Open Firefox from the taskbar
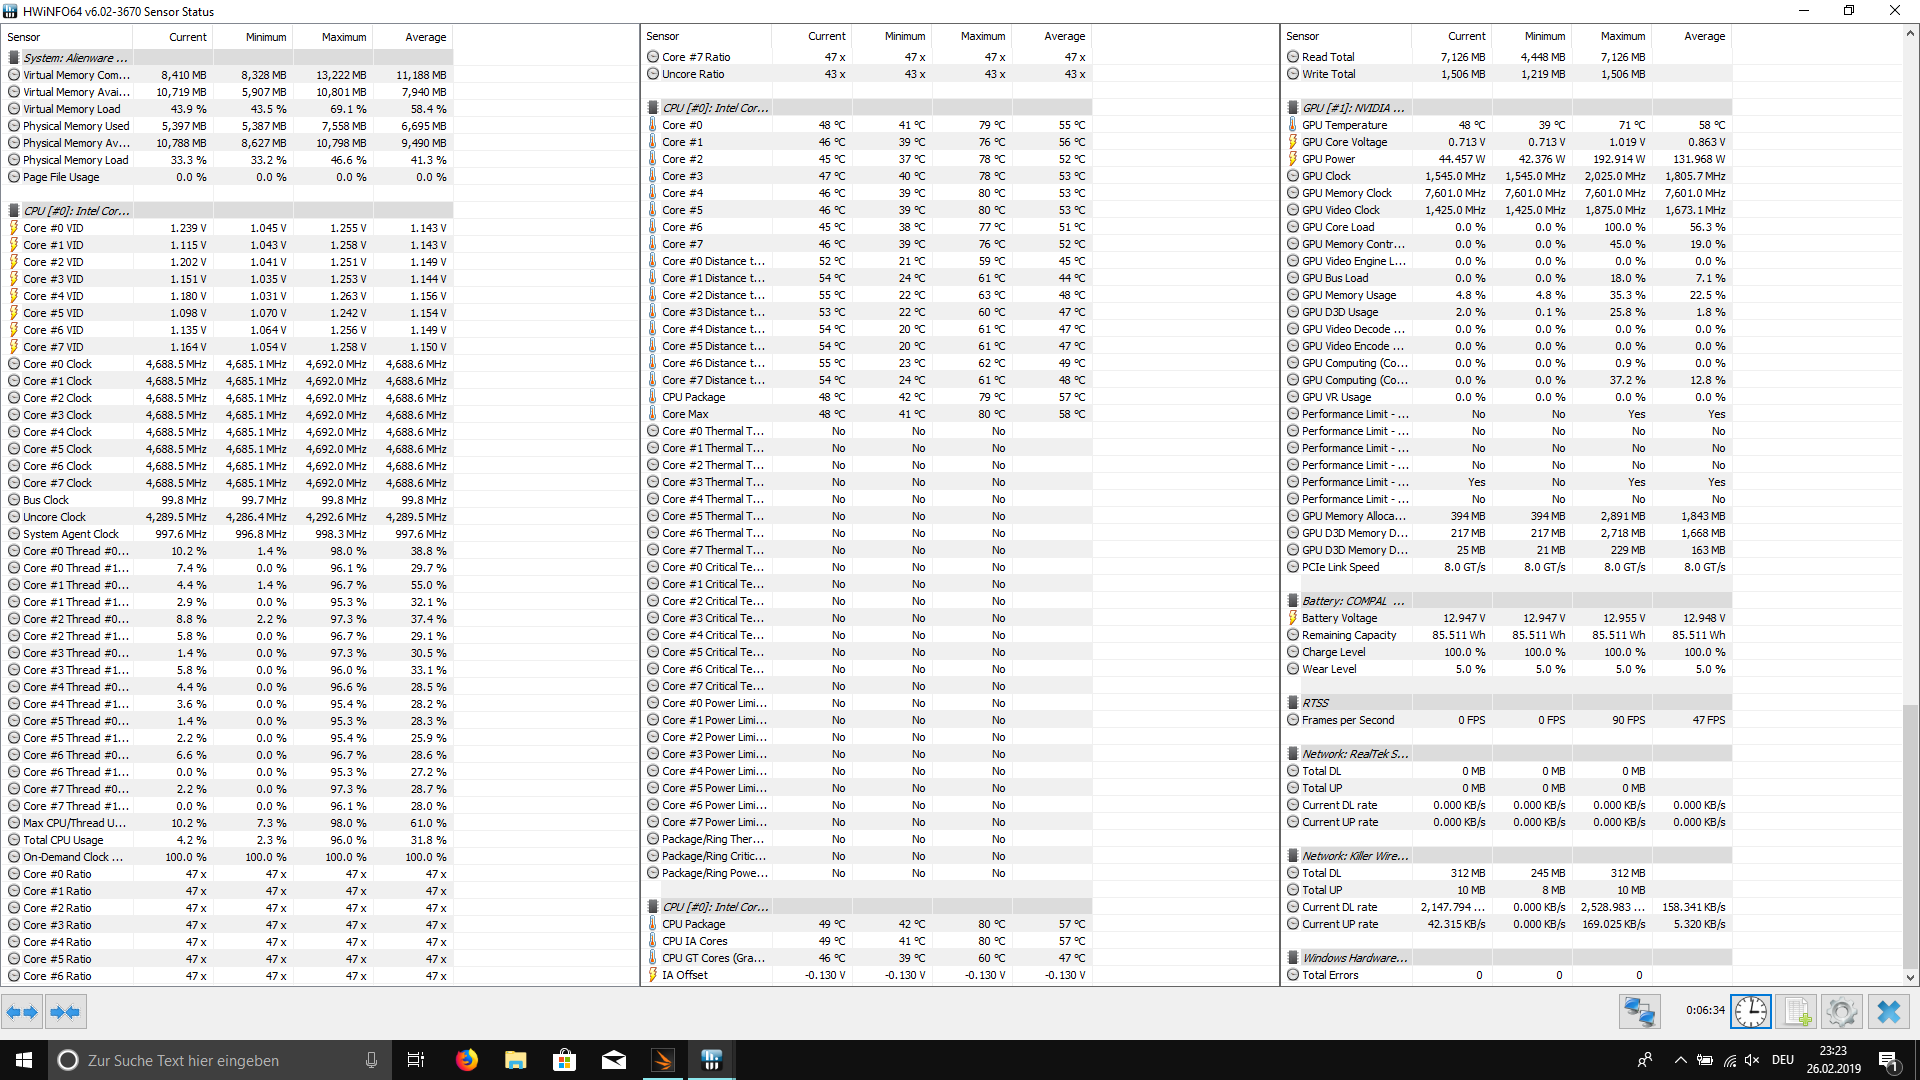The height and width of the screenshot is (1080, 1920). click(x=467, y=1060)
